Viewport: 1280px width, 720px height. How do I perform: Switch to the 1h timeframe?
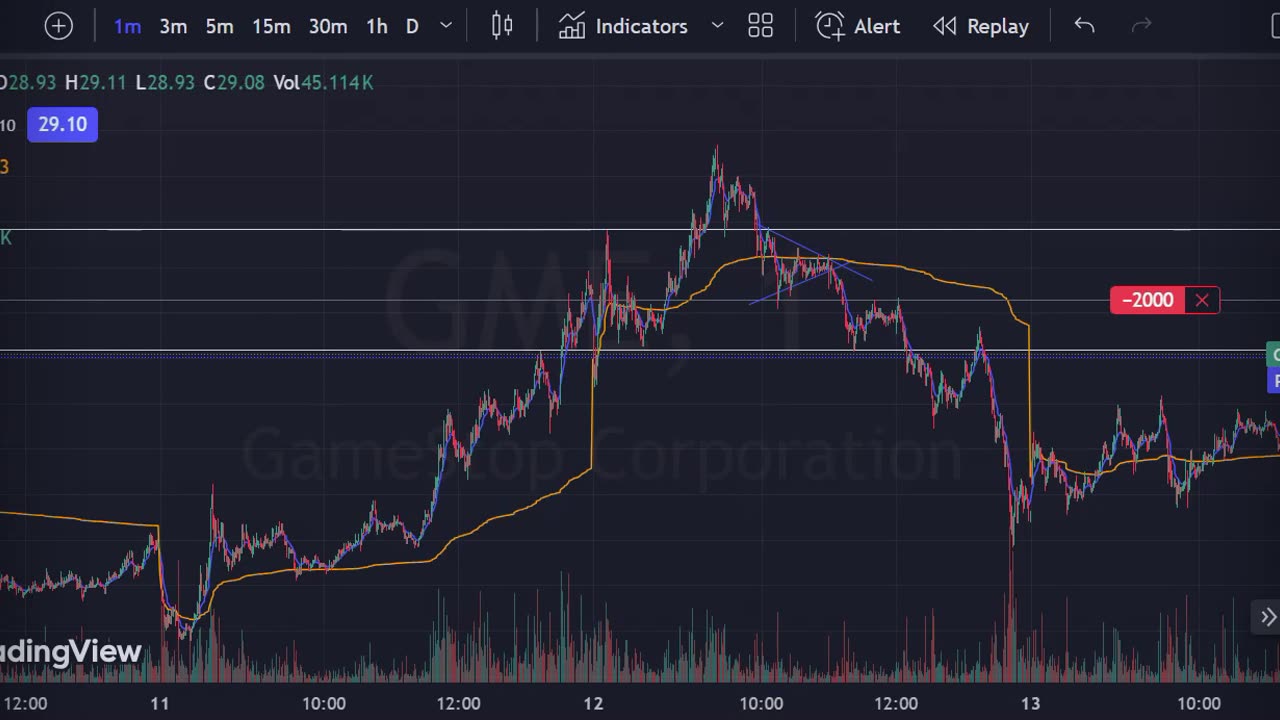(377, 27)
